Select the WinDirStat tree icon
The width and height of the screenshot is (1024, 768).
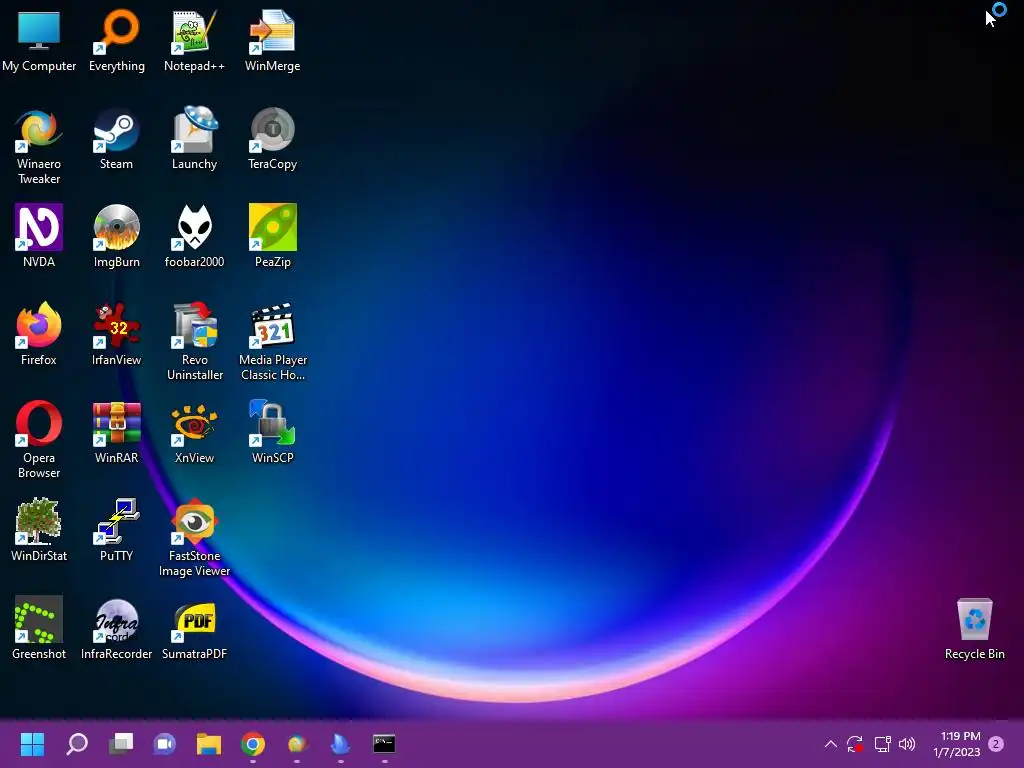[39, 530]
